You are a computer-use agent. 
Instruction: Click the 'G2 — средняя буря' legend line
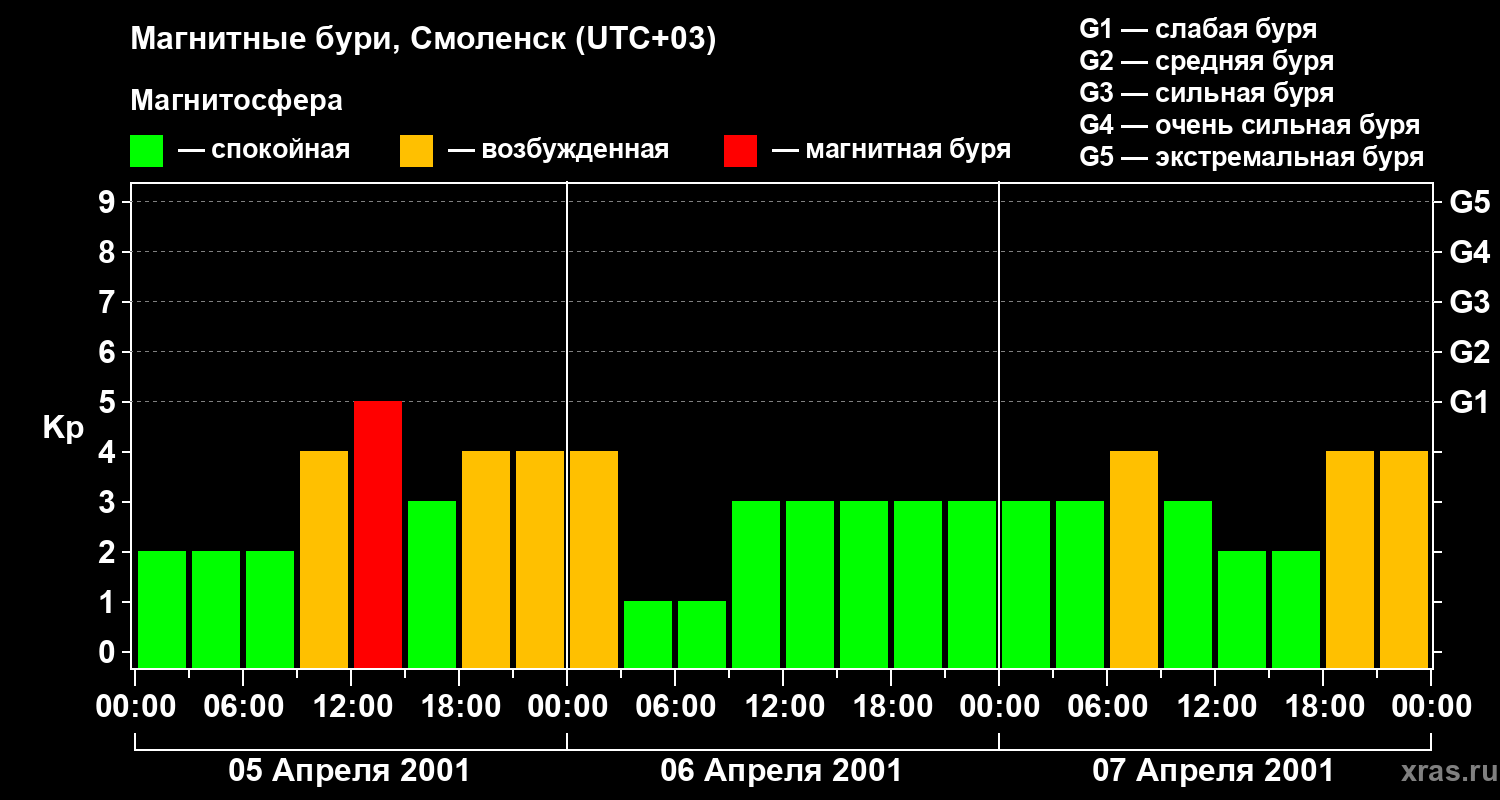coord(1206,61)
